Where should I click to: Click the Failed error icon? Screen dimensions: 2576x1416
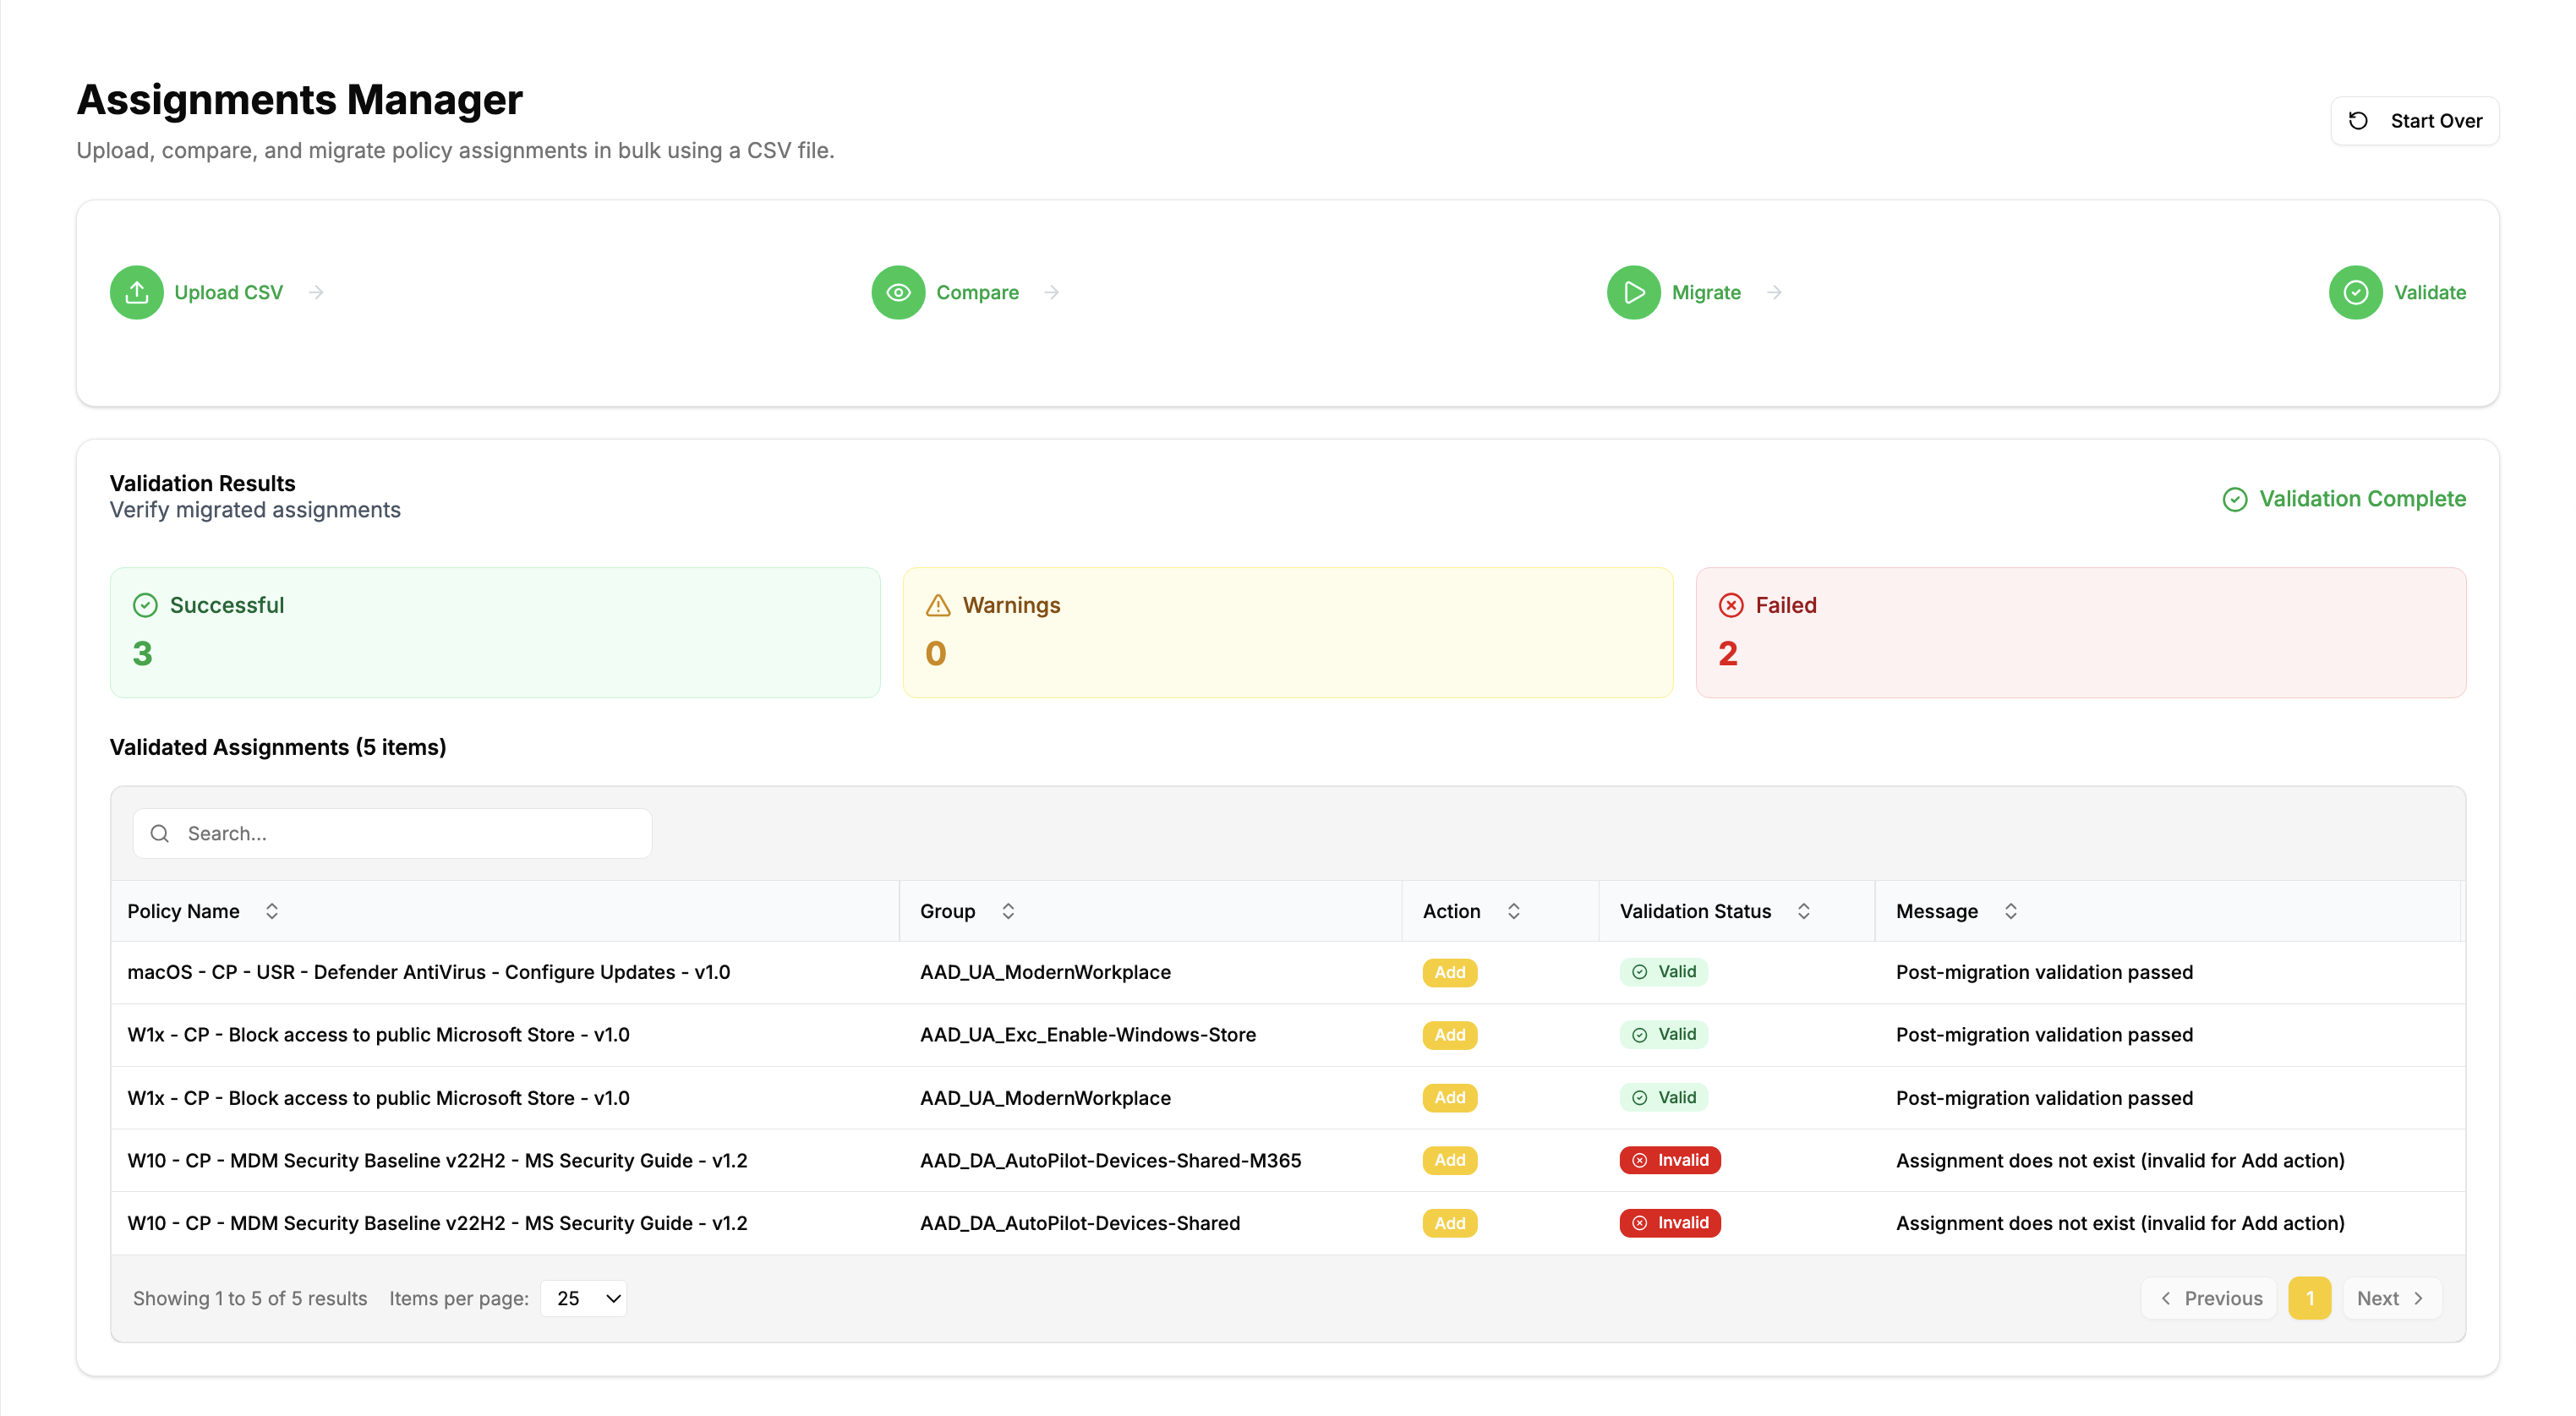pyautogui.click(x=1729, y=604)
